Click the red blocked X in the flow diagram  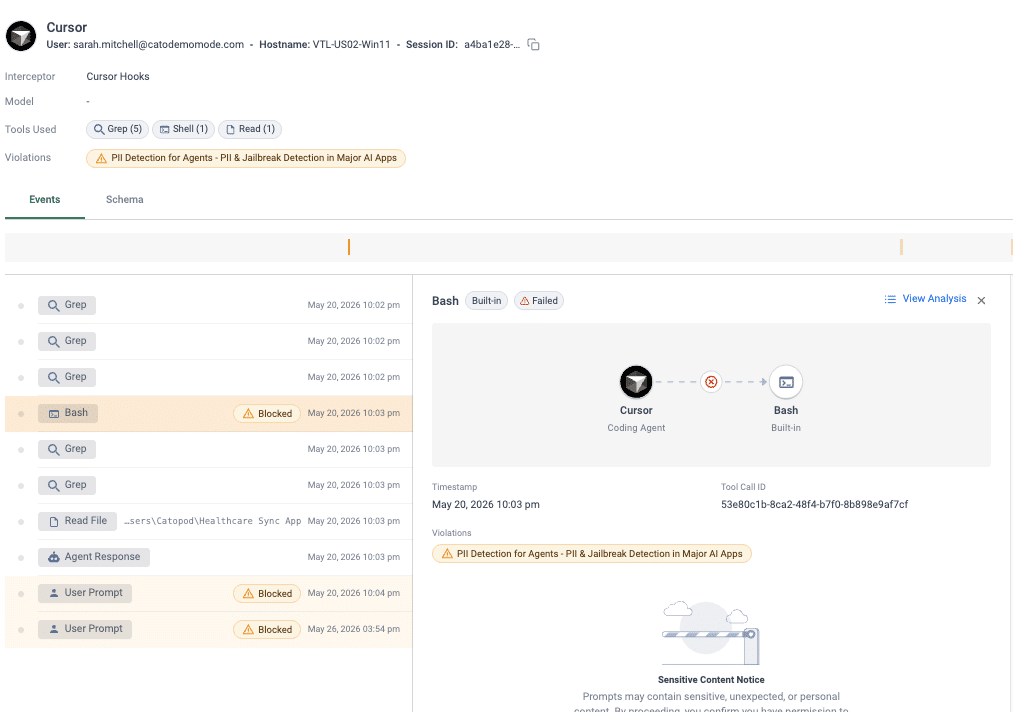pos(711,382)
